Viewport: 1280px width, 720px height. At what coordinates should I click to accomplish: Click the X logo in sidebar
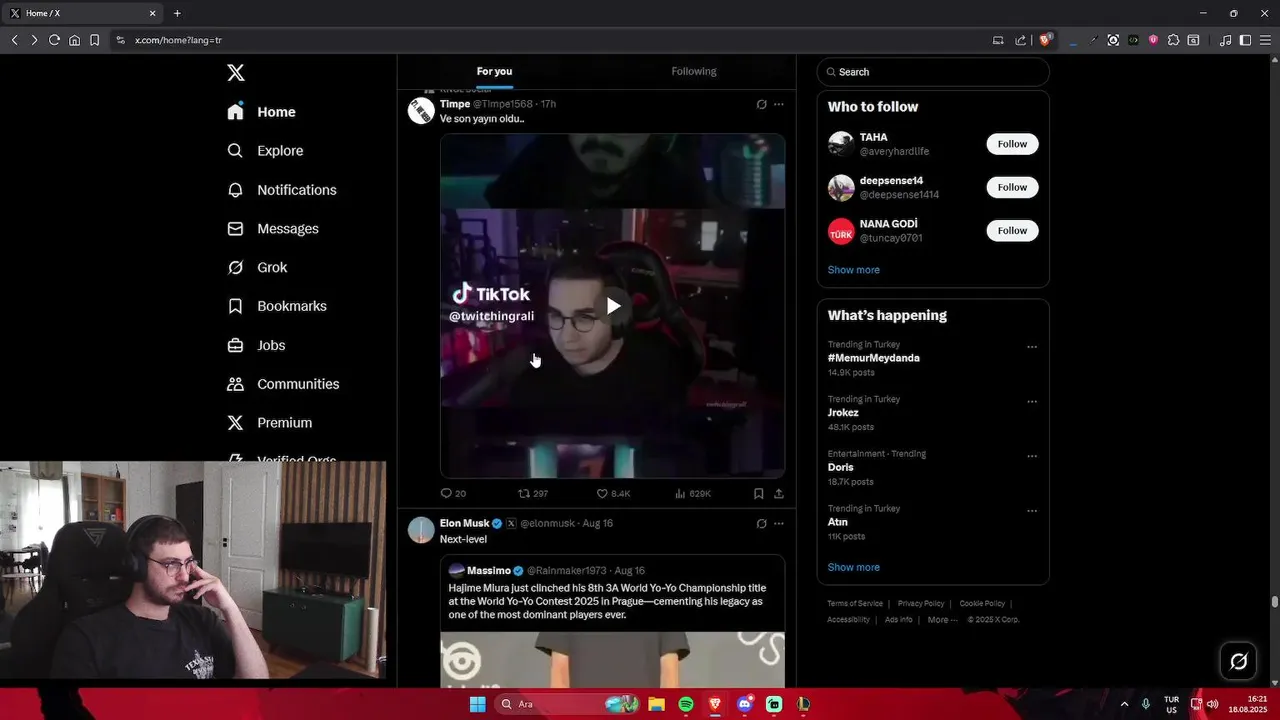(x=235, y=72)
